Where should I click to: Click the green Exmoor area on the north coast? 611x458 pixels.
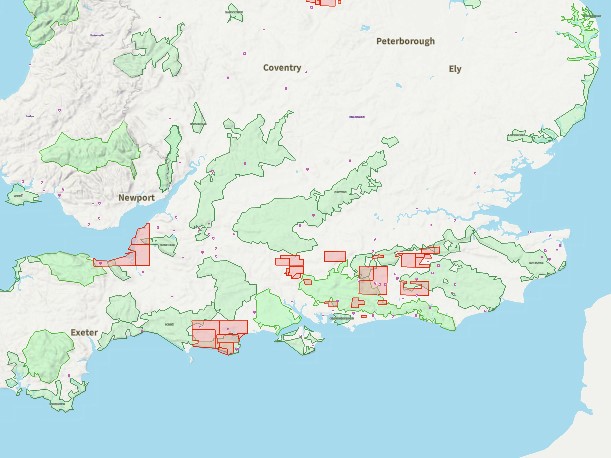pos(60,267)
